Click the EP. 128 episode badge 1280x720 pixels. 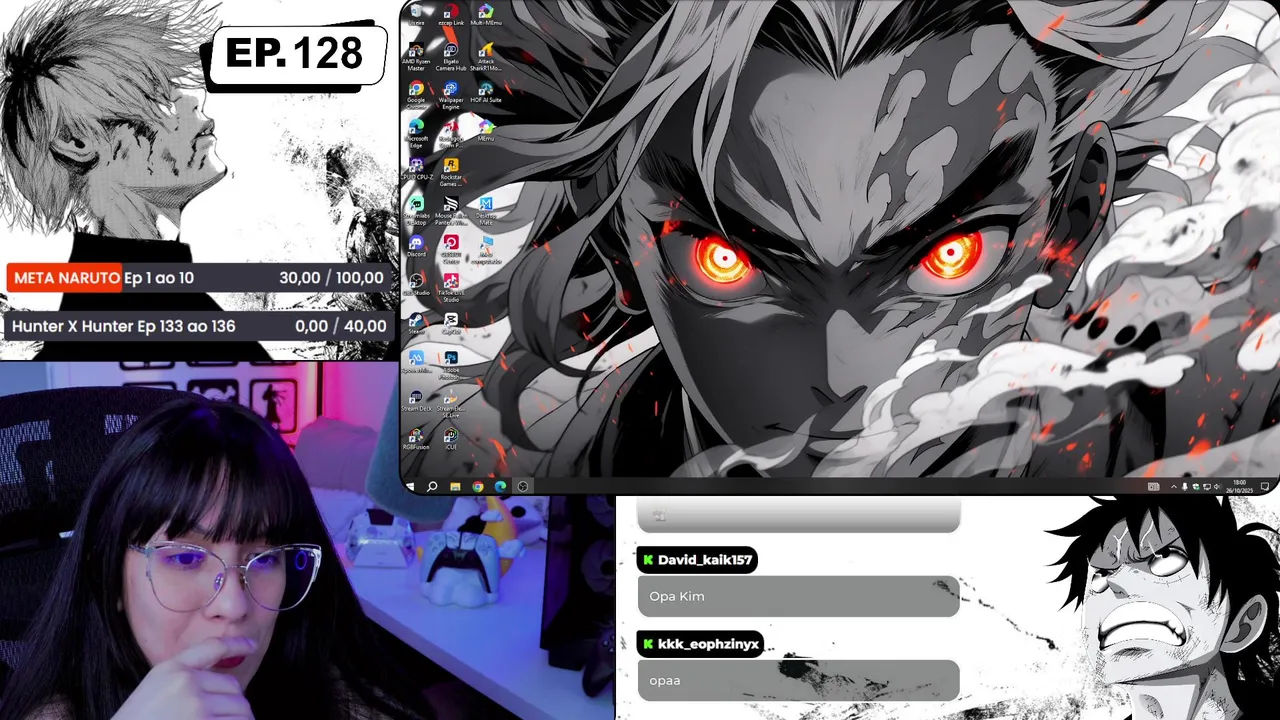[x=294, y=54]
